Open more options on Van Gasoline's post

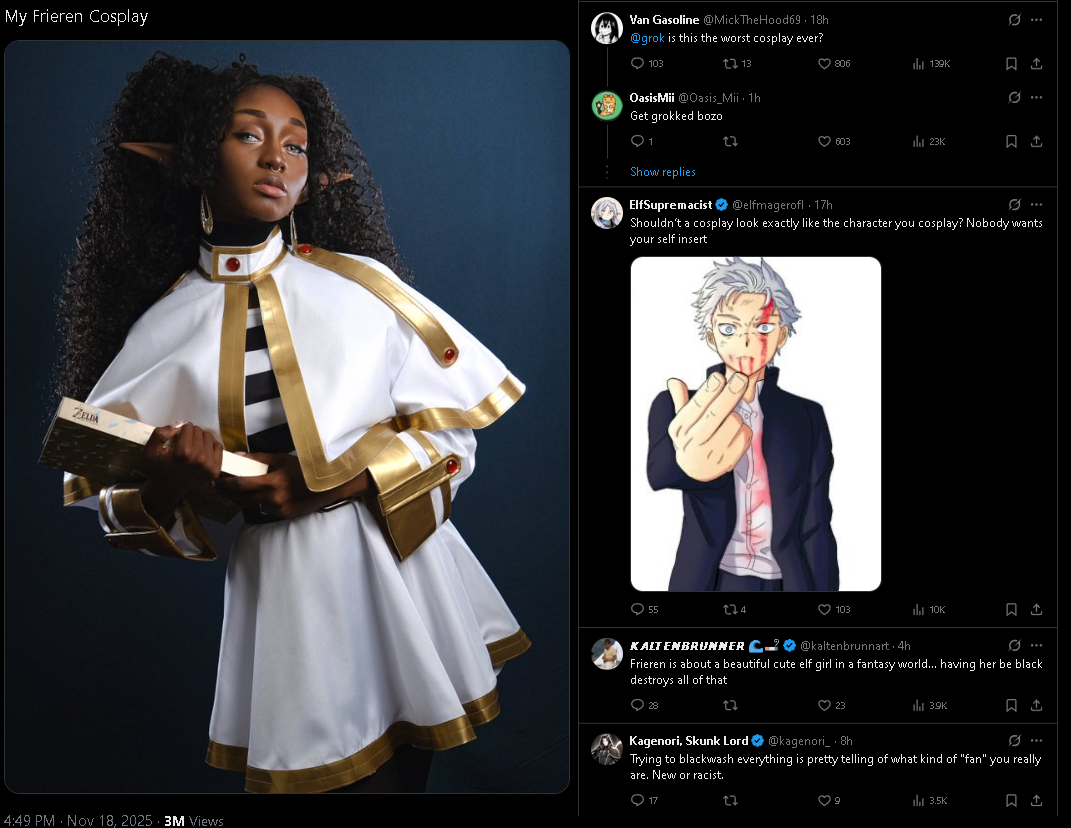coord(1036,20)
